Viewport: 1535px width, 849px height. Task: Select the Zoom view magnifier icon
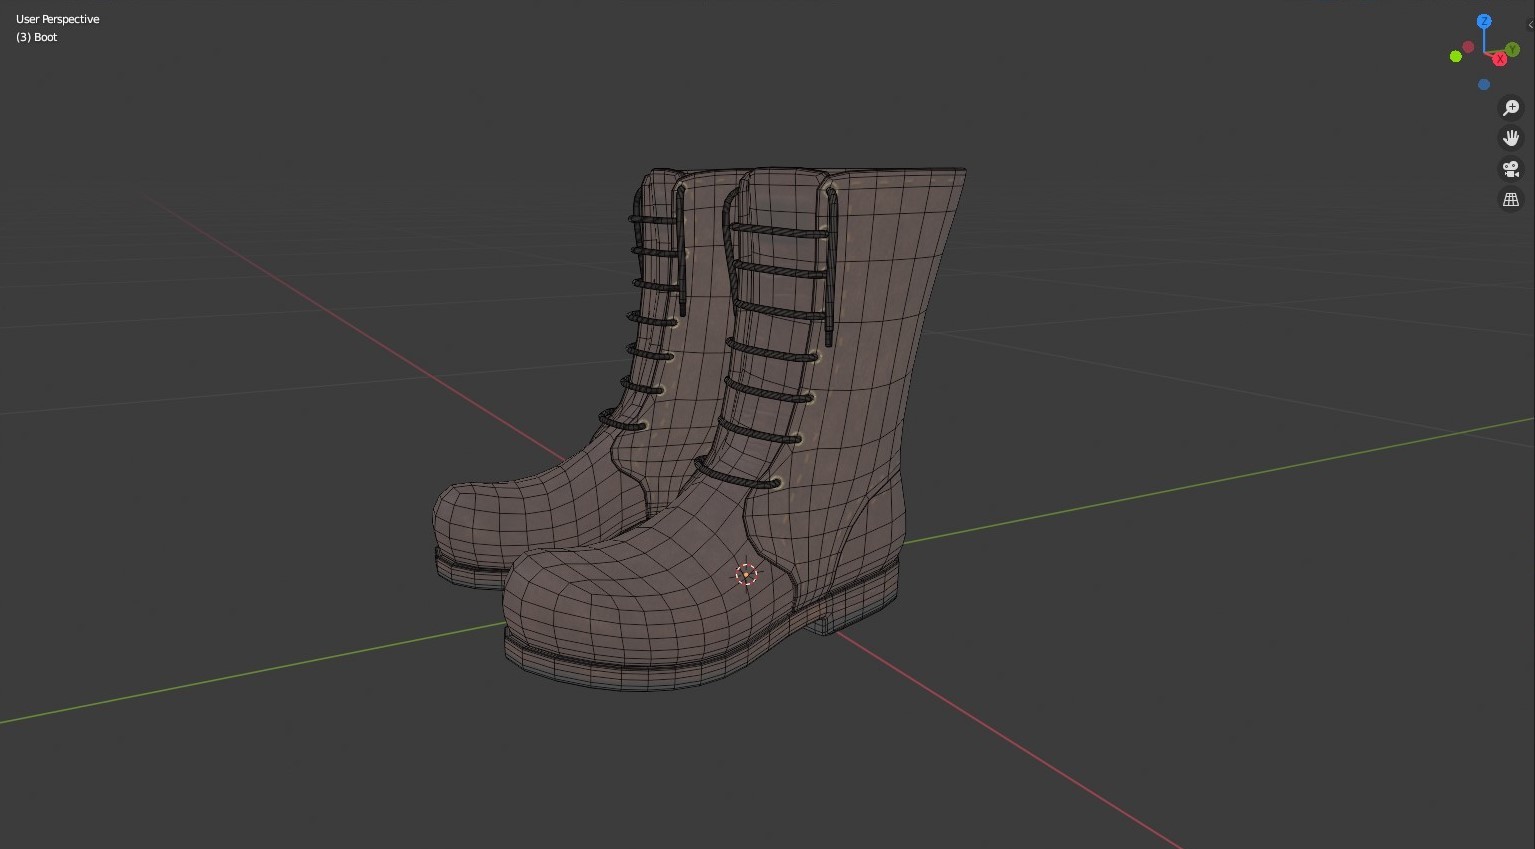coord(1511,108)
